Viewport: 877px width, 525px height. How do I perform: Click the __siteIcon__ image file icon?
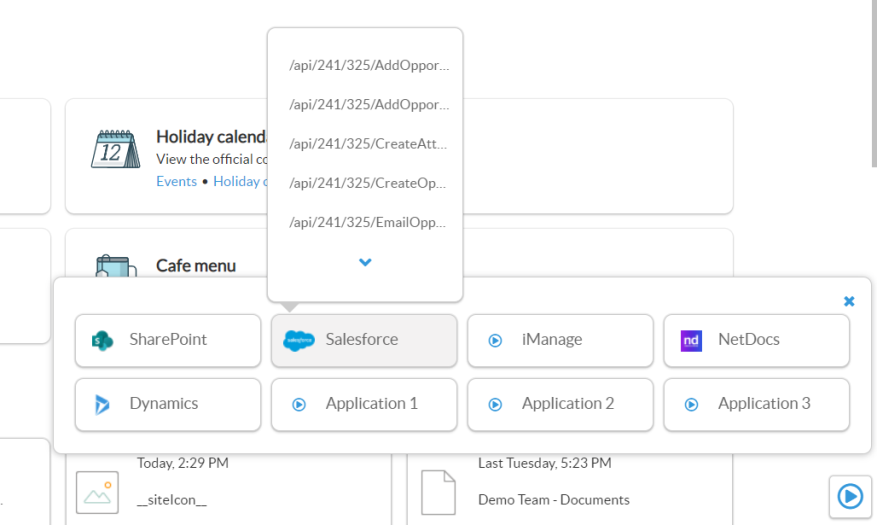click(98, 493)
